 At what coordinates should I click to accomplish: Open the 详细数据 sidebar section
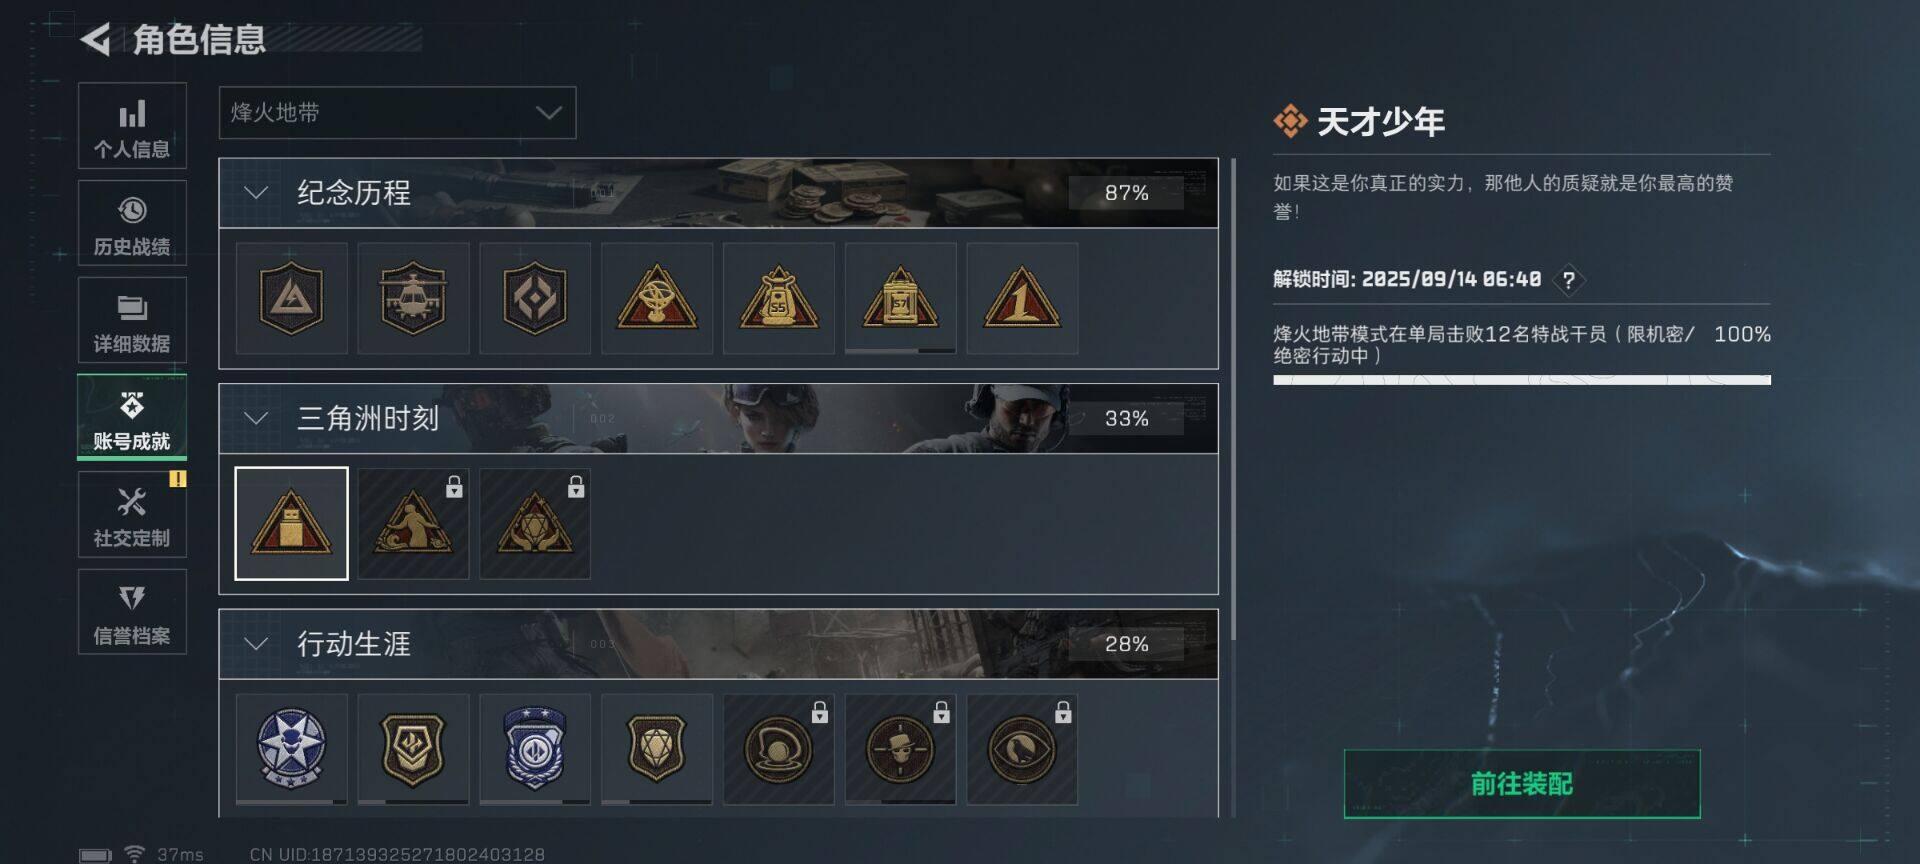click(x=132, y=320)
